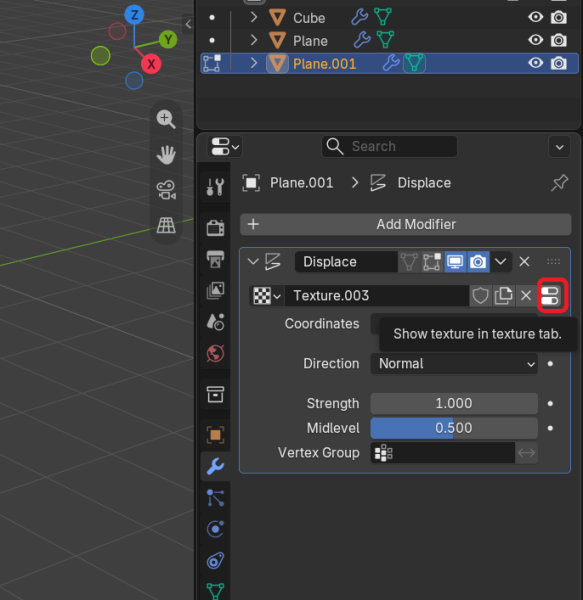Disable Plane.001 in renders camera icon
The image size is (583, 600).
pyautogui.click(x=559, y=63)
